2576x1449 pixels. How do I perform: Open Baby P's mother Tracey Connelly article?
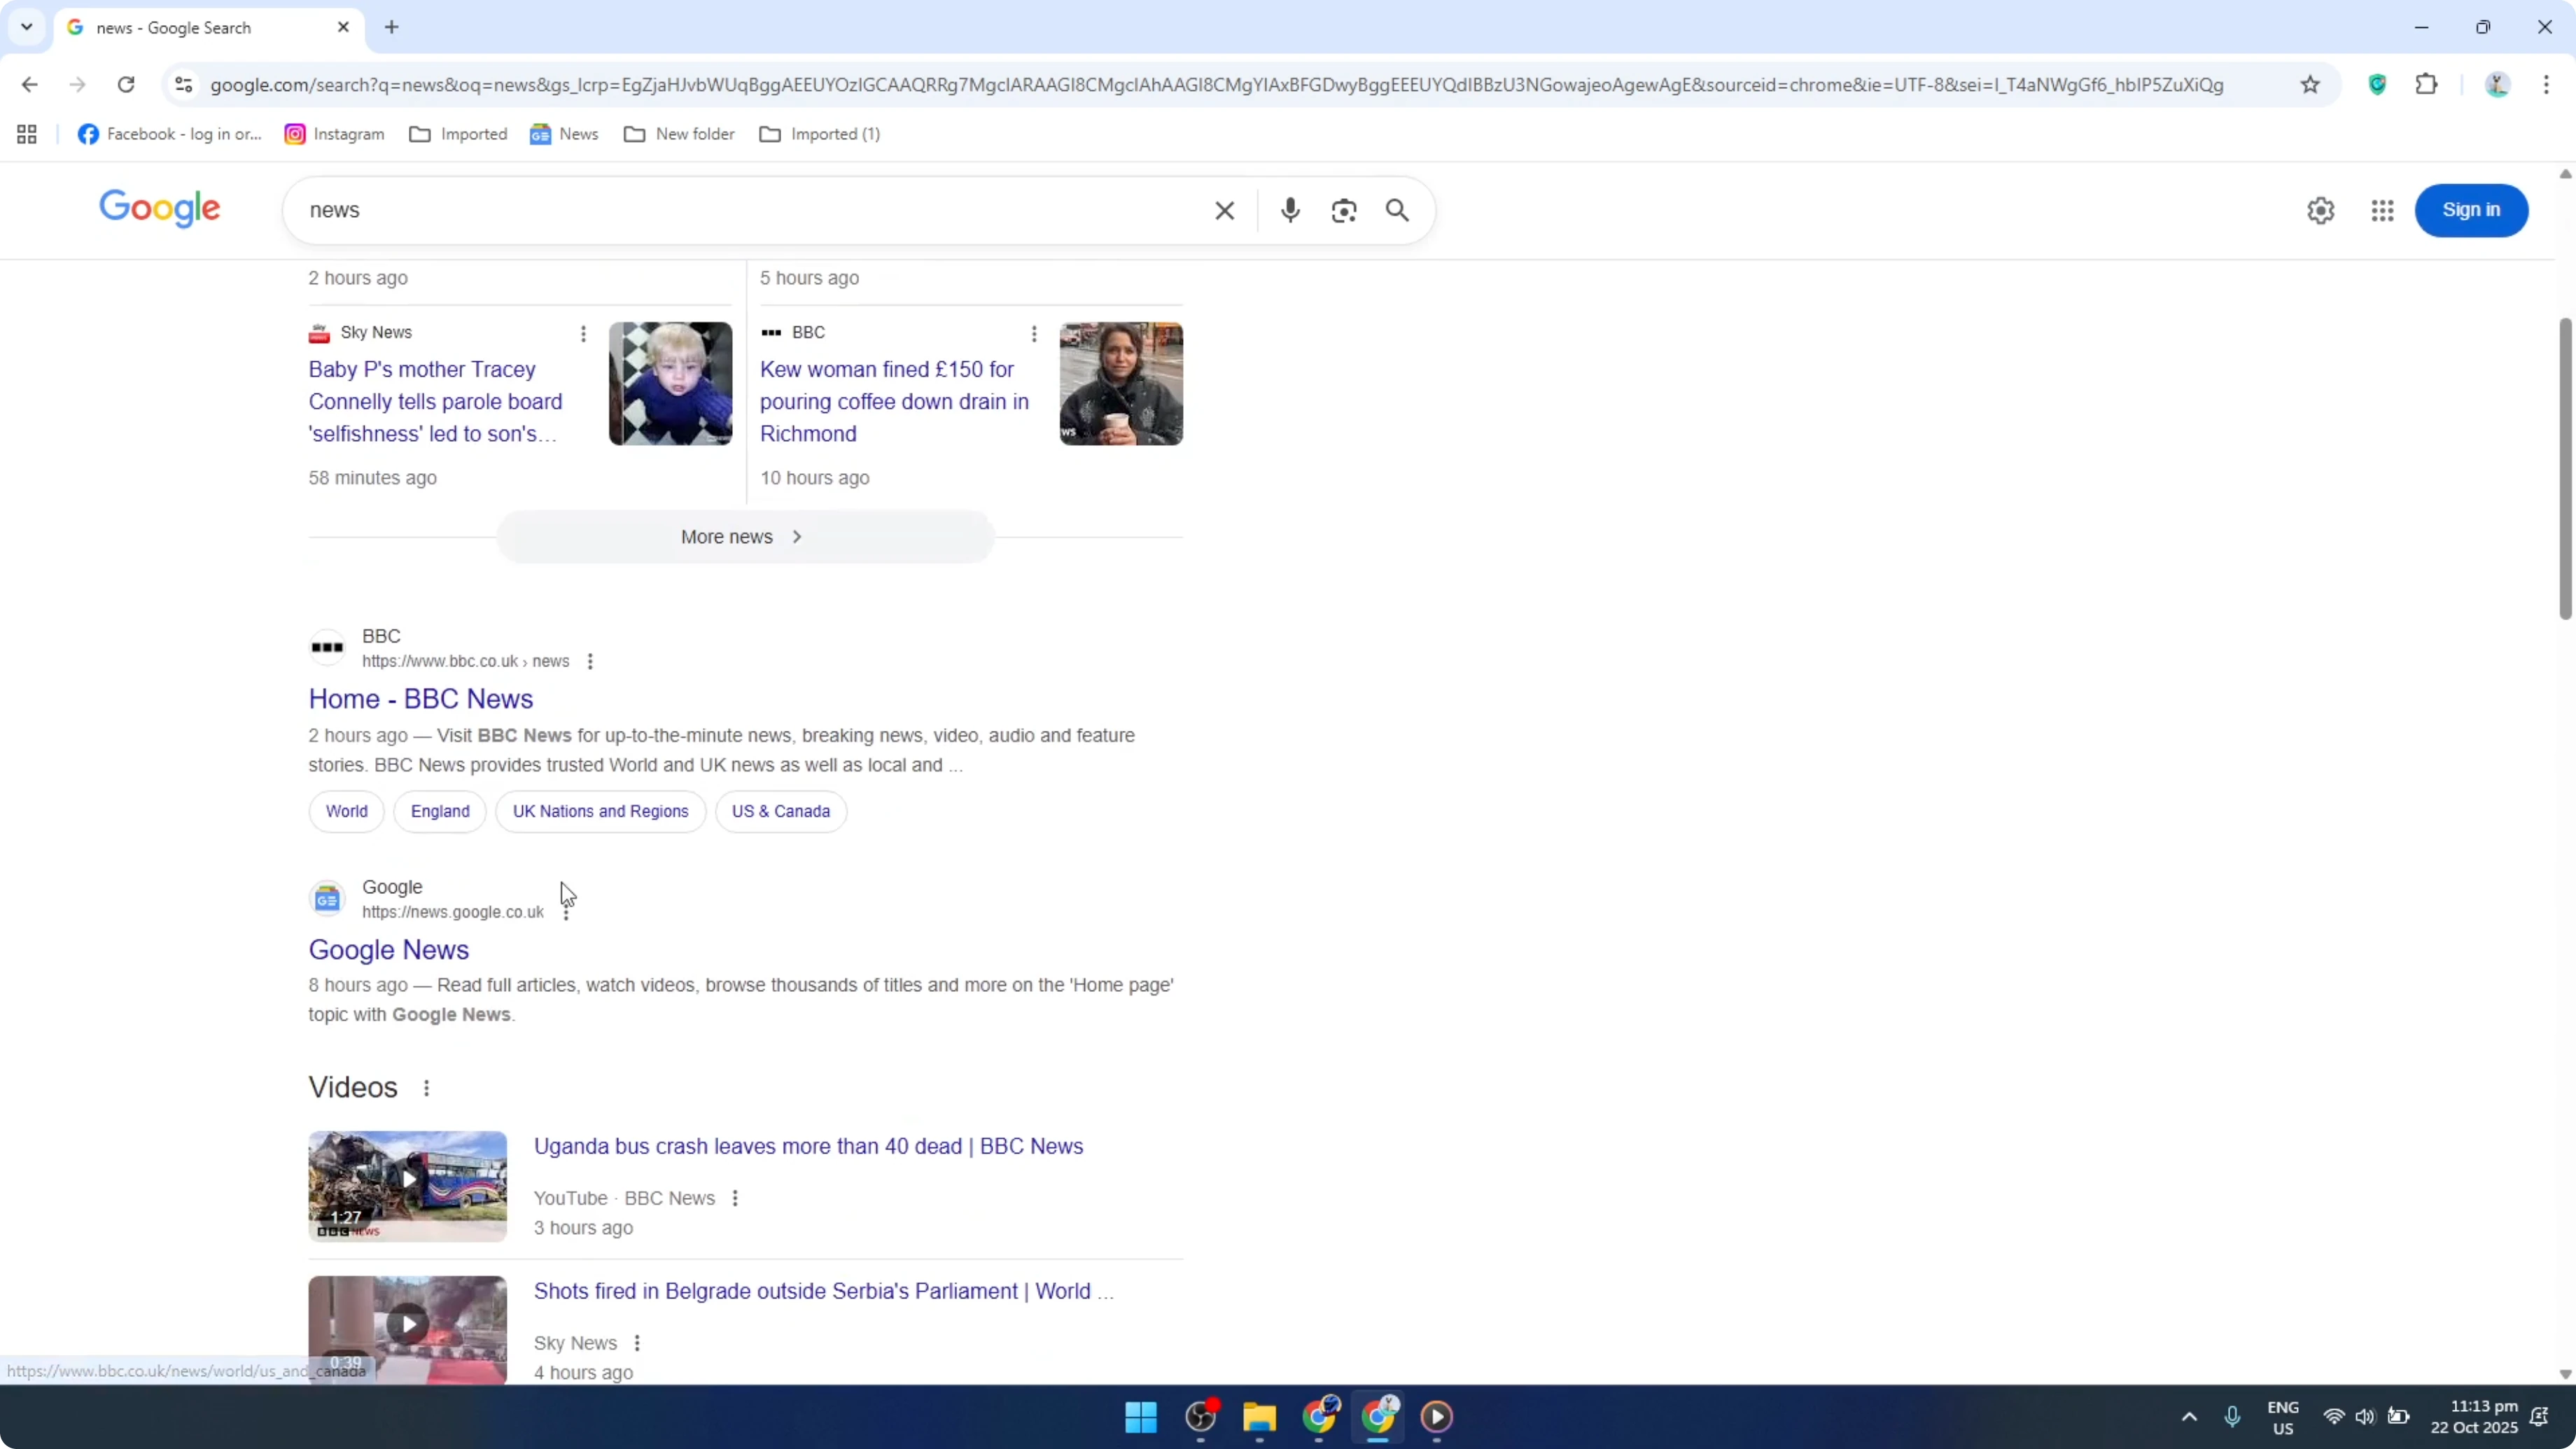point(435,402)
